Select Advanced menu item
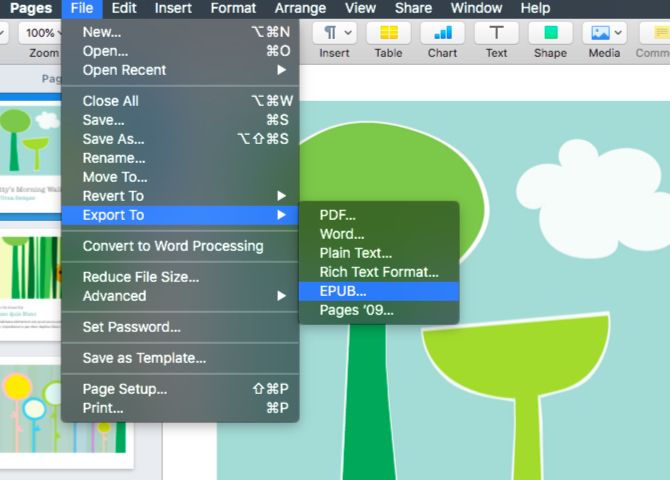This screenshot has width=670, height=480. tap(180, 296)
